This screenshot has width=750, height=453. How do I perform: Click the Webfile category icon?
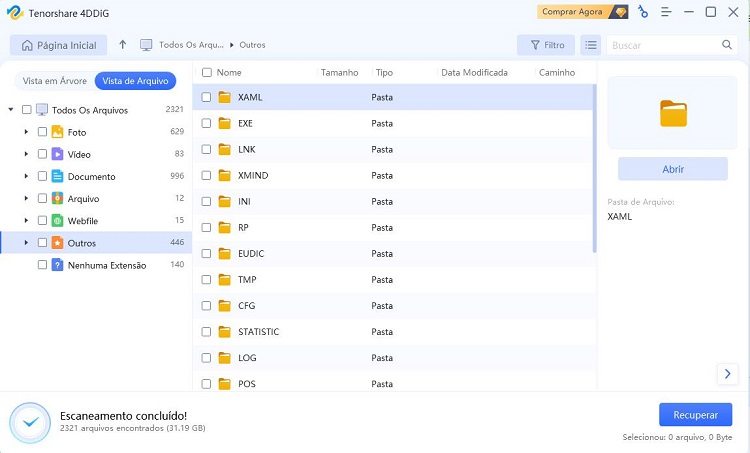coord(58,220)
